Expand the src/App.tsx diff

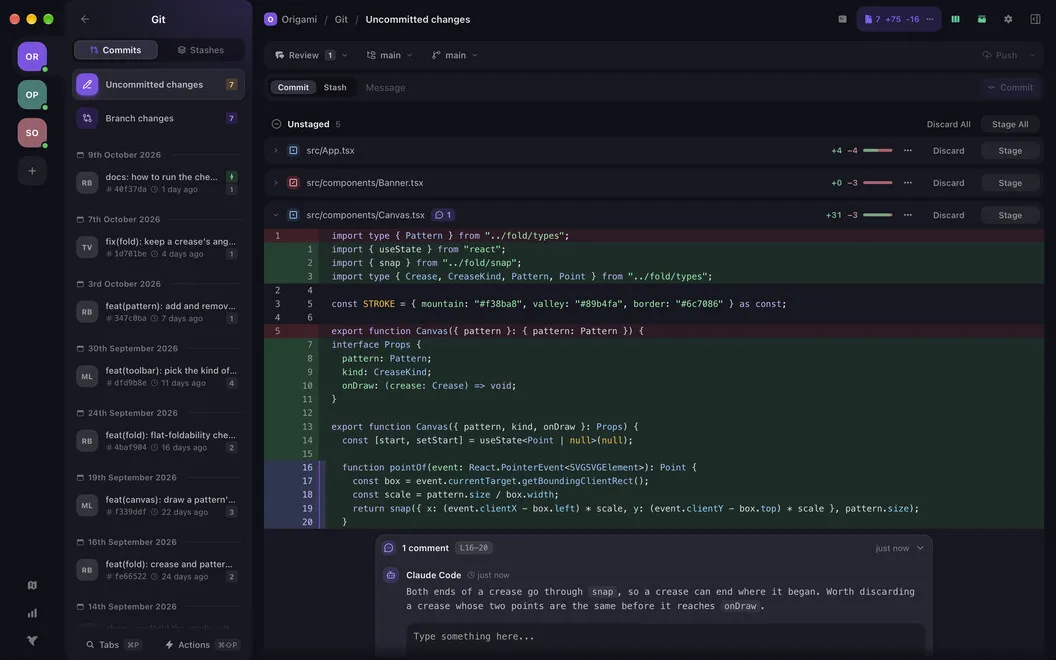pos(275,150)
